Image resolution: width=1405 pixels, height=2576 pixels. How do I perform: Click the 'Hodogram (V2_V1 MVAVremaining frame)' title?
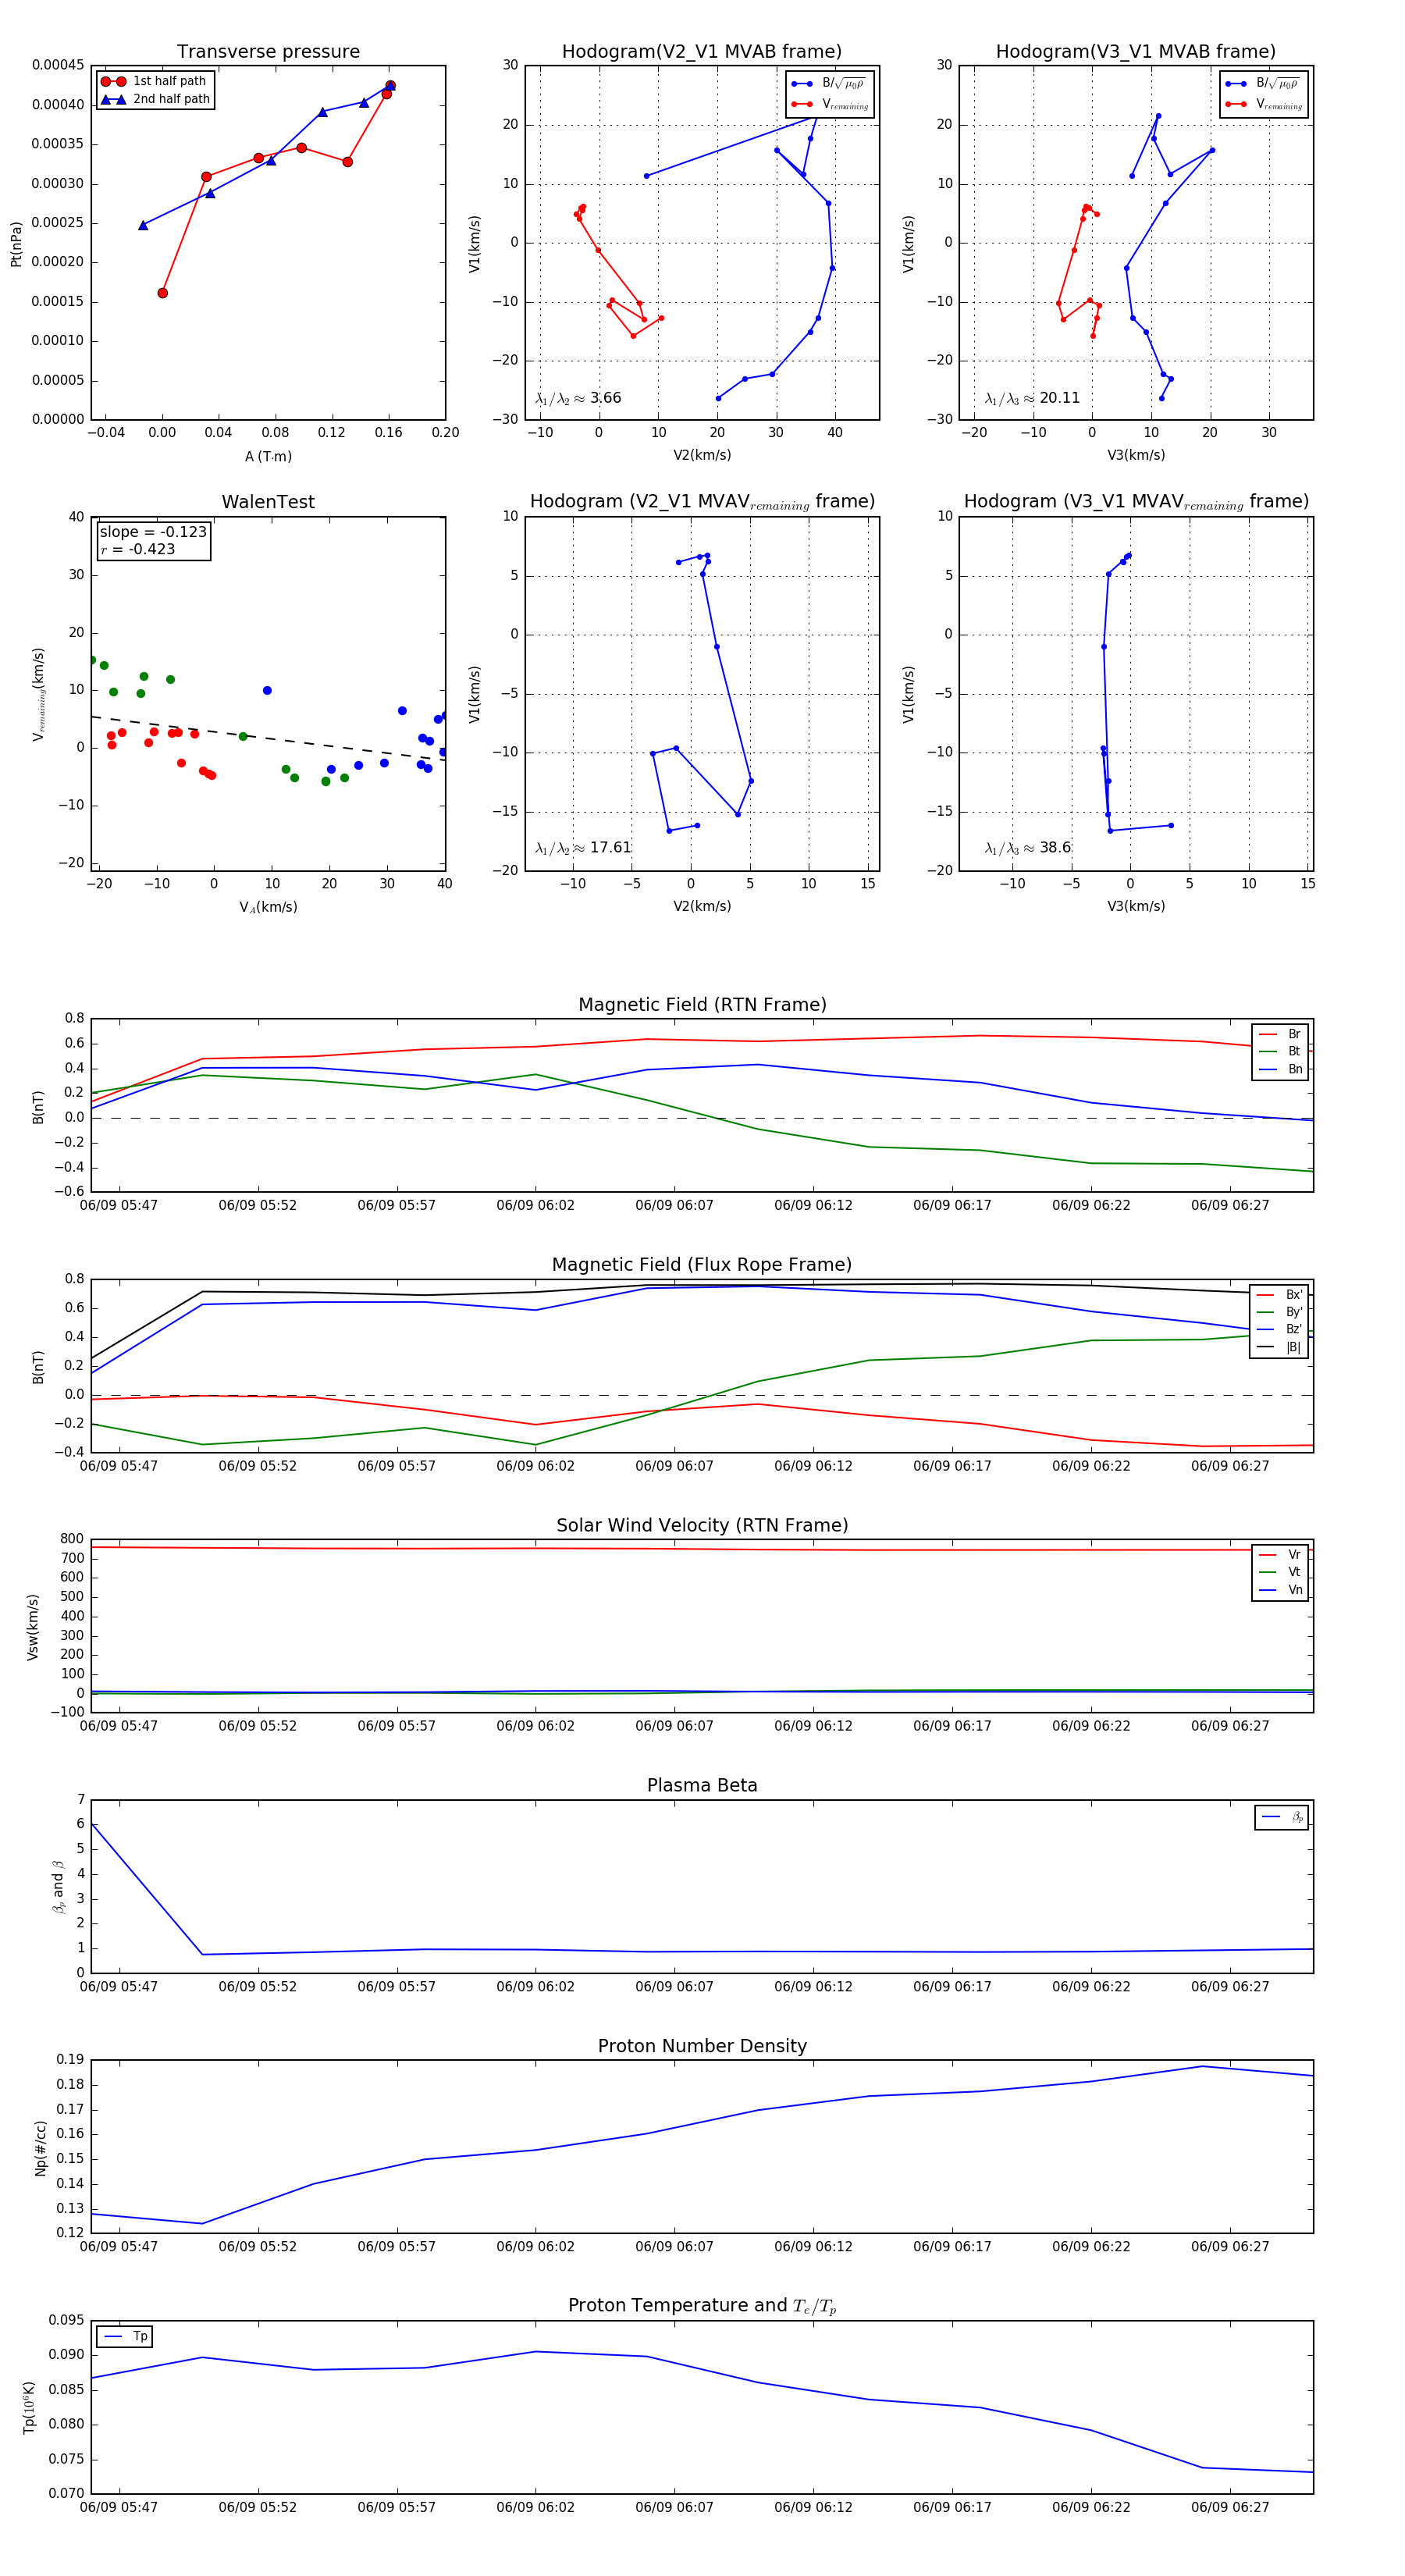[x=702, y=501]
